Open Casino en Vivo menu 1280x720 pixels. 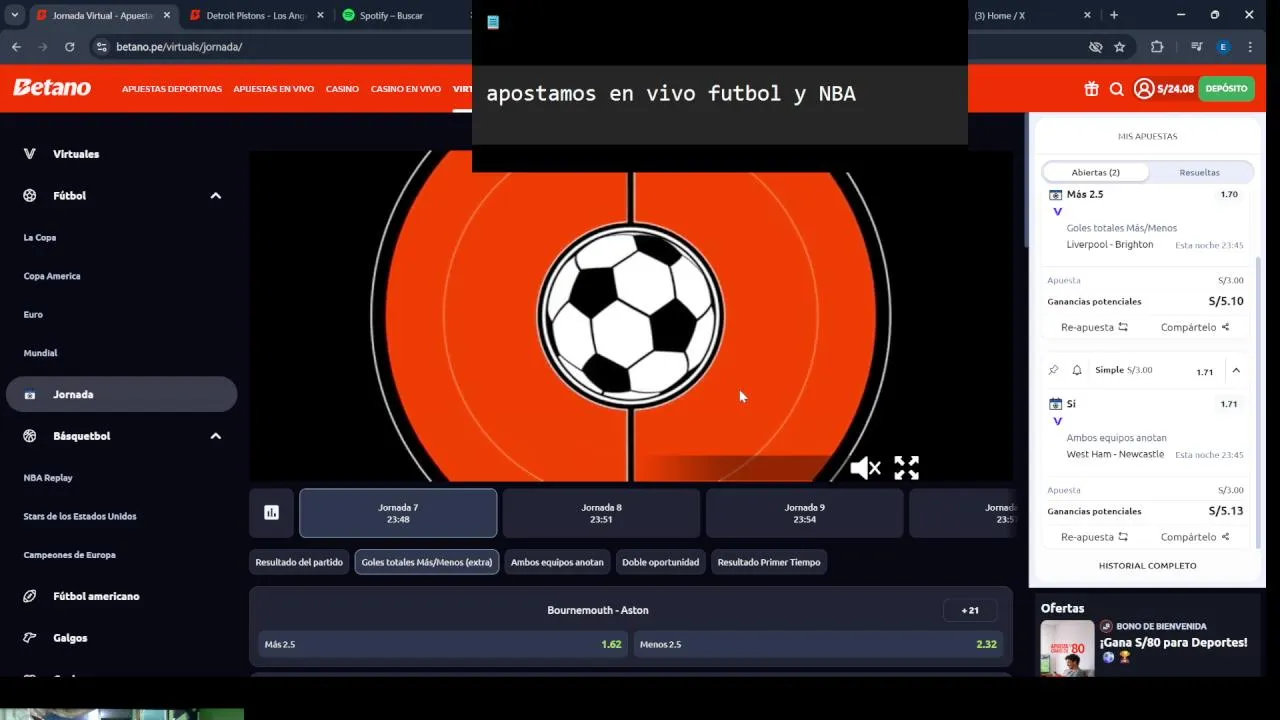[x=406, y=89]
